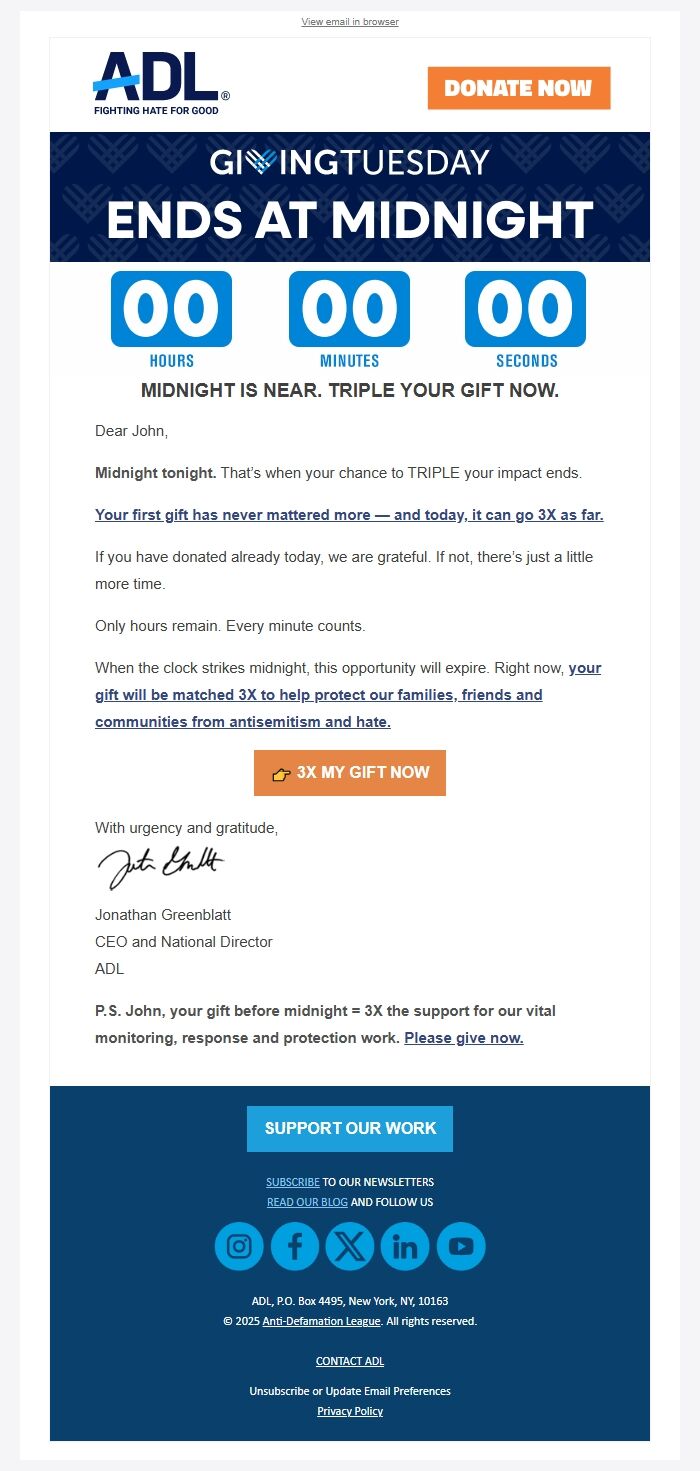Screen dimensions: 700x1471
Task: Open ADL's Instagram profile icon
Action: tap(239, 1246)
